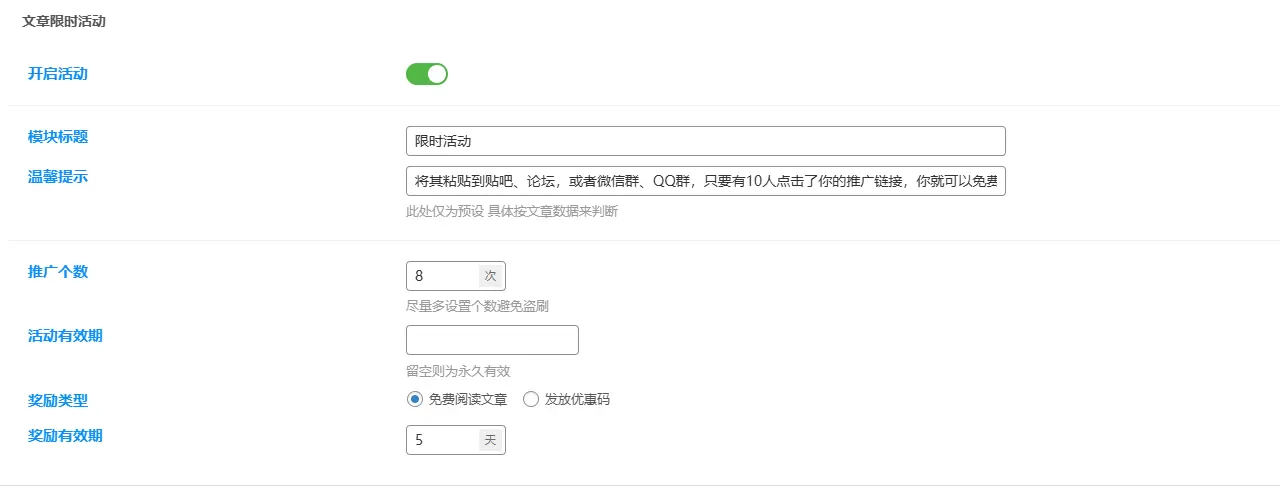The height and width of the screenshot is (497, 1280).
Task: Focus the 模块标题 field containing 限时活动
Action: 705,141
